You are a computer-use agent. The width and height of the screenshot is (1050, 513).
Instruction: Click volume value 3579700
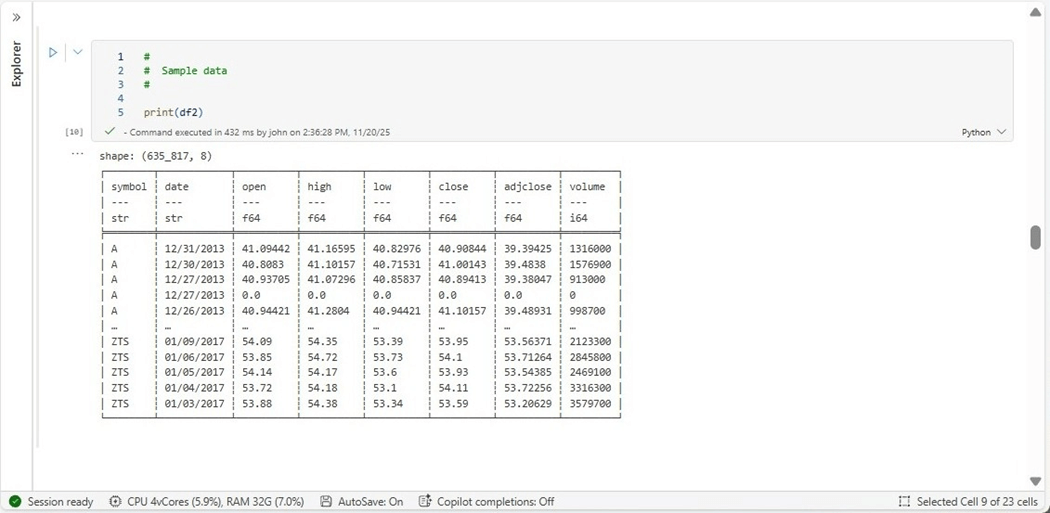(593, 404)
